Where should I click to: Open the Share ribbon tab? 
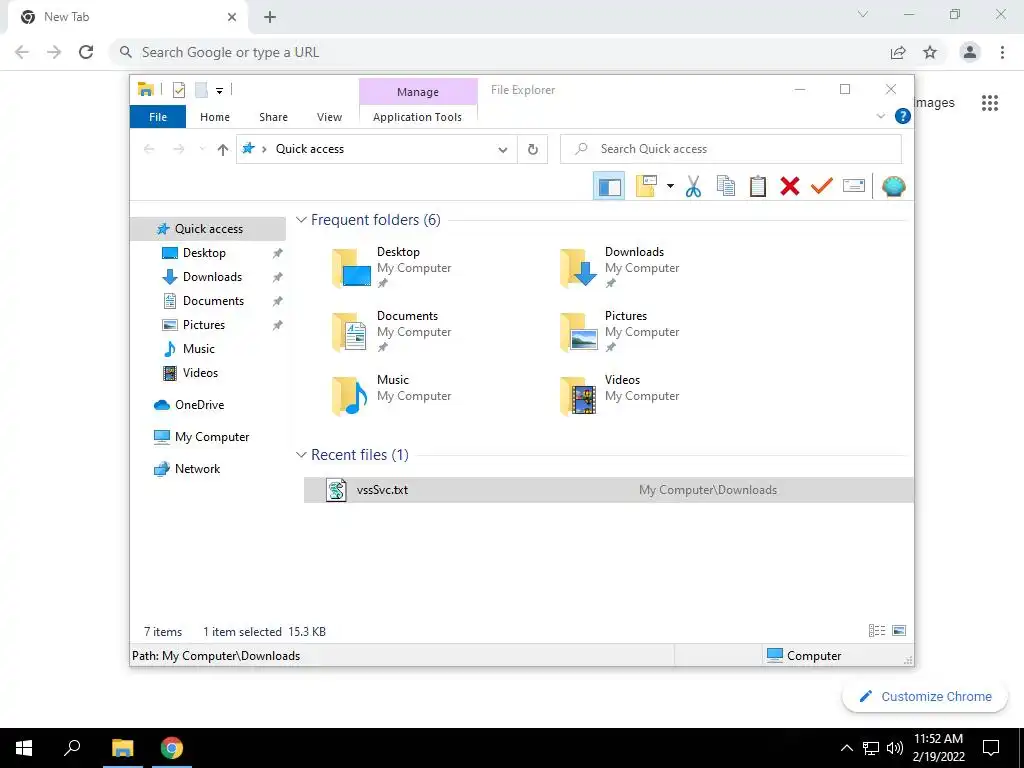(x=273, y=117)
